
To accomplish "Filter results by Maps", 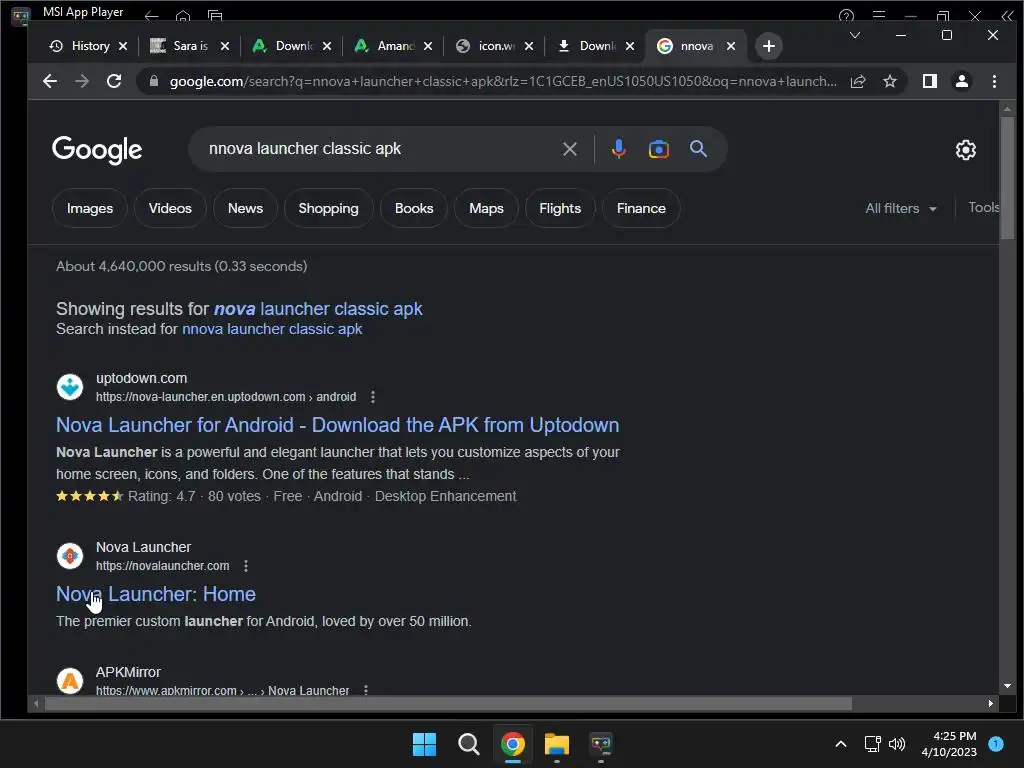I will (486, 208).
